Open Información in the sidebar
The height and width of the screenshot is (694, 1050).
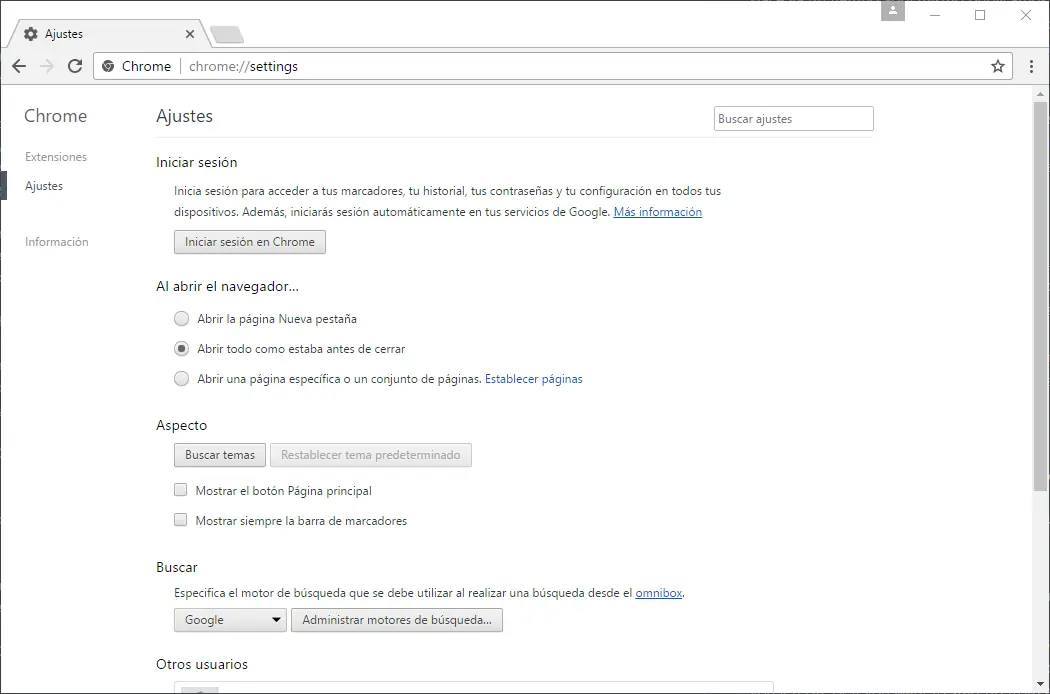57,242
